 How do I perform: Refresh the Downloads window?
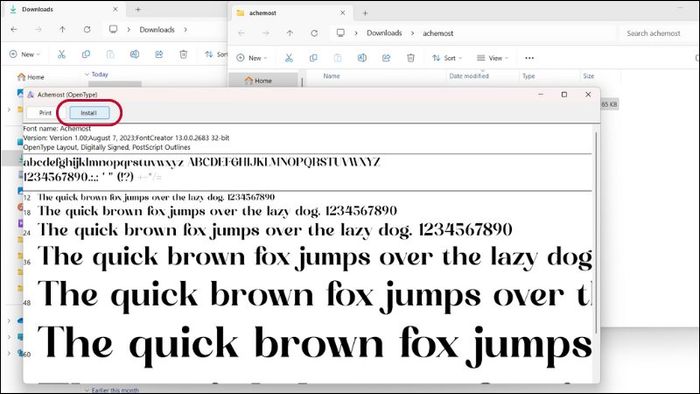87,29
